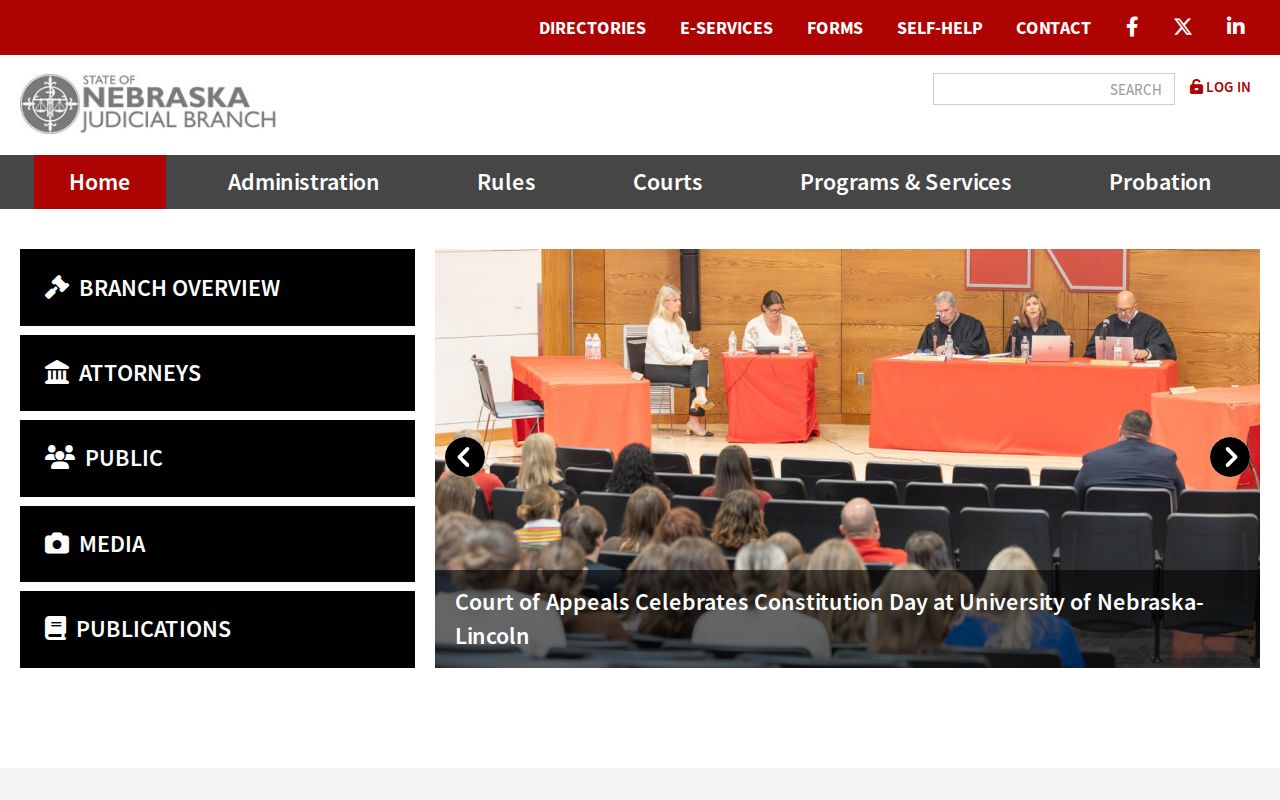1280x800 pixels.
Task: Click the Log In link
Action: point(1220,87)
